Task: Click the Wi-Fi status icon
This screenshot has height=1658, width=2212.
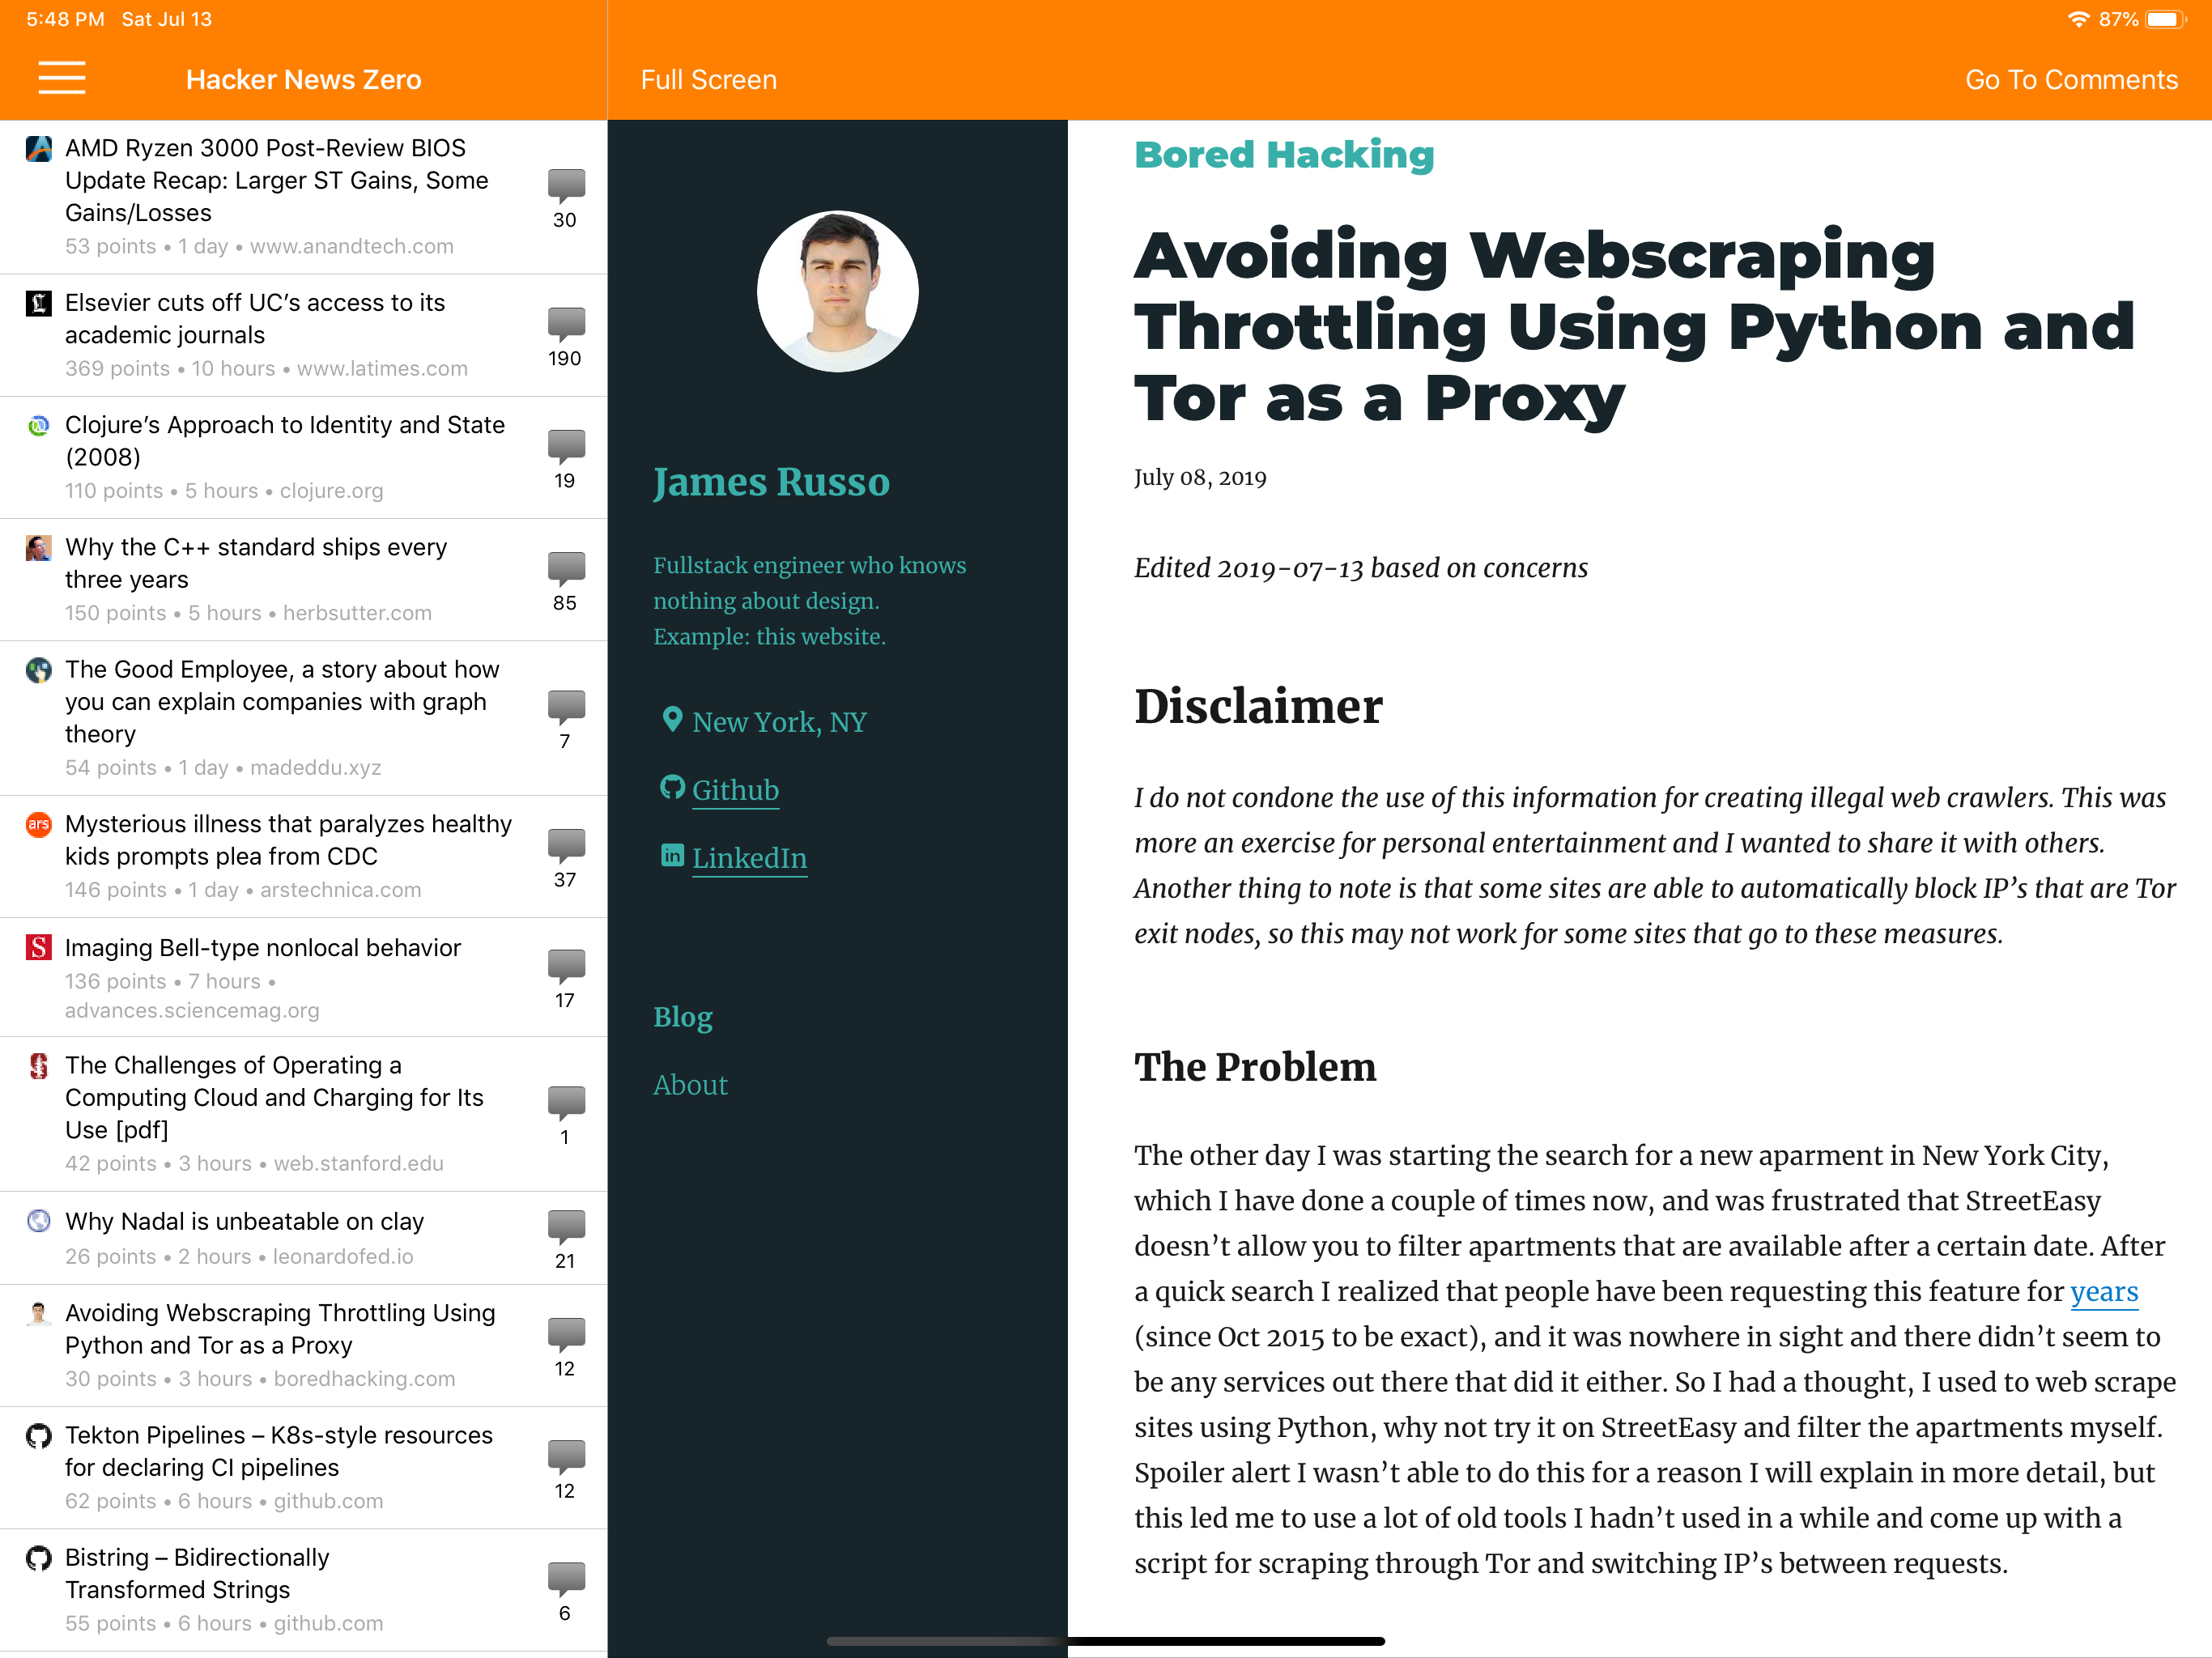Action: (2078, 19)
